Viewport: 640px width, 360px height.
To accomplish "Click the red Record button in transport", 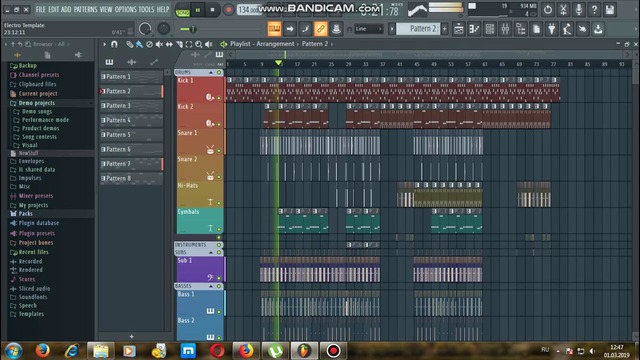I will click(x=228, y=9).
